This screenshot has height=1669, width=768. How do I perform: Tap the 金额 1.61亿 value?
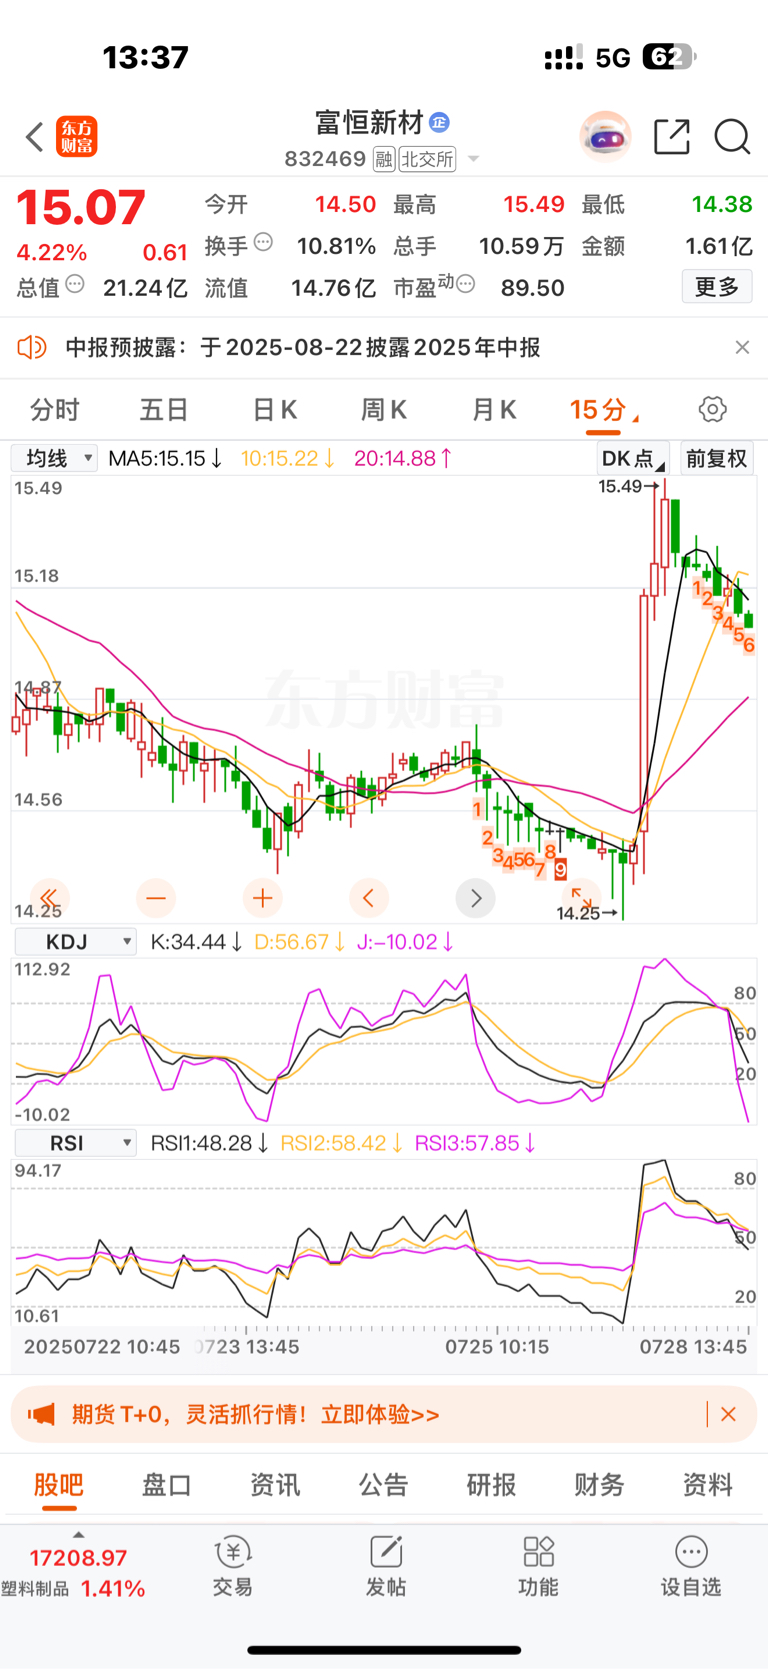point(718,246)
